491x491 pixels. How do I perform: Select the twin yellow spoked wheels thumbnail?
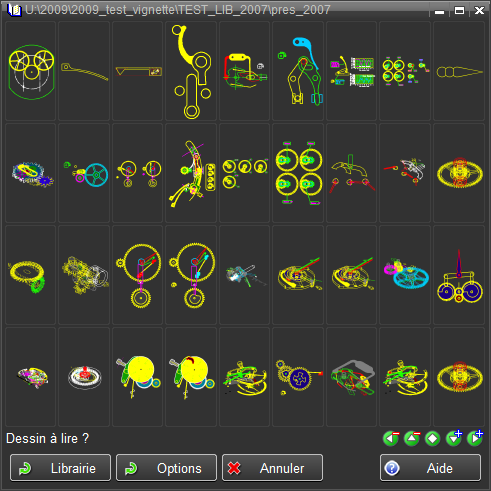[31, 71]
